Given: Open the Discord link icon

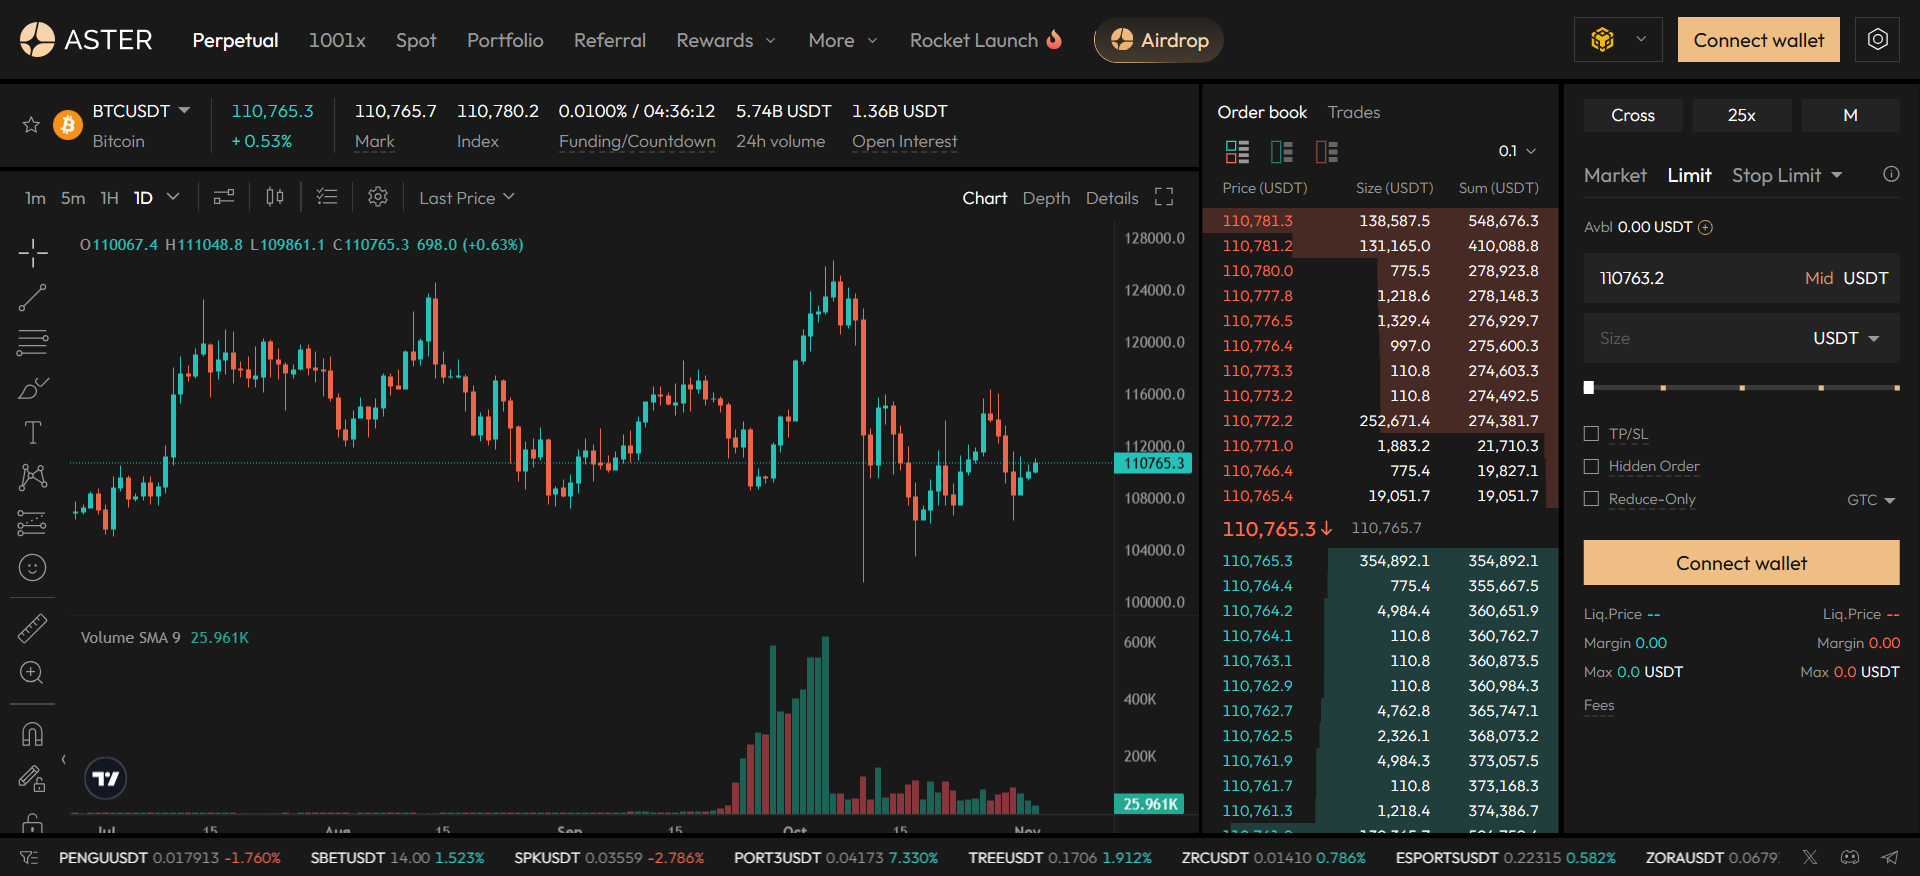Looking at the screenshot, I should click(x=1850, y=857).
